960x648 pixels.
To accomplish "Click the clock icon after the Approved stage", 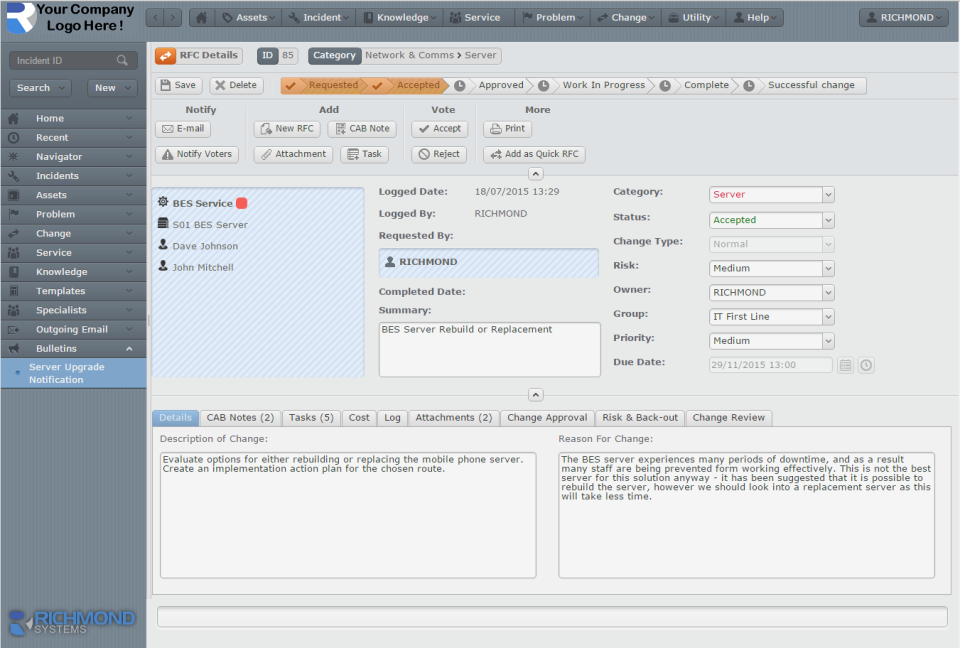I will (x=541, y=85).
